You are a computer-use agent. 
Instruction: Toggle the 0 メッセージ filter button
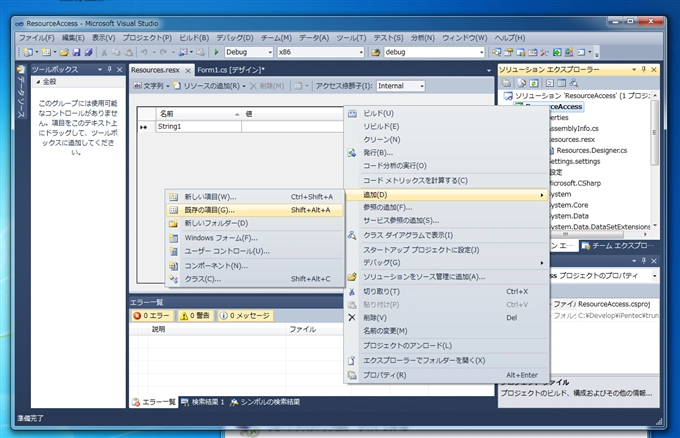pyautogui.click(x=245, y=316)
